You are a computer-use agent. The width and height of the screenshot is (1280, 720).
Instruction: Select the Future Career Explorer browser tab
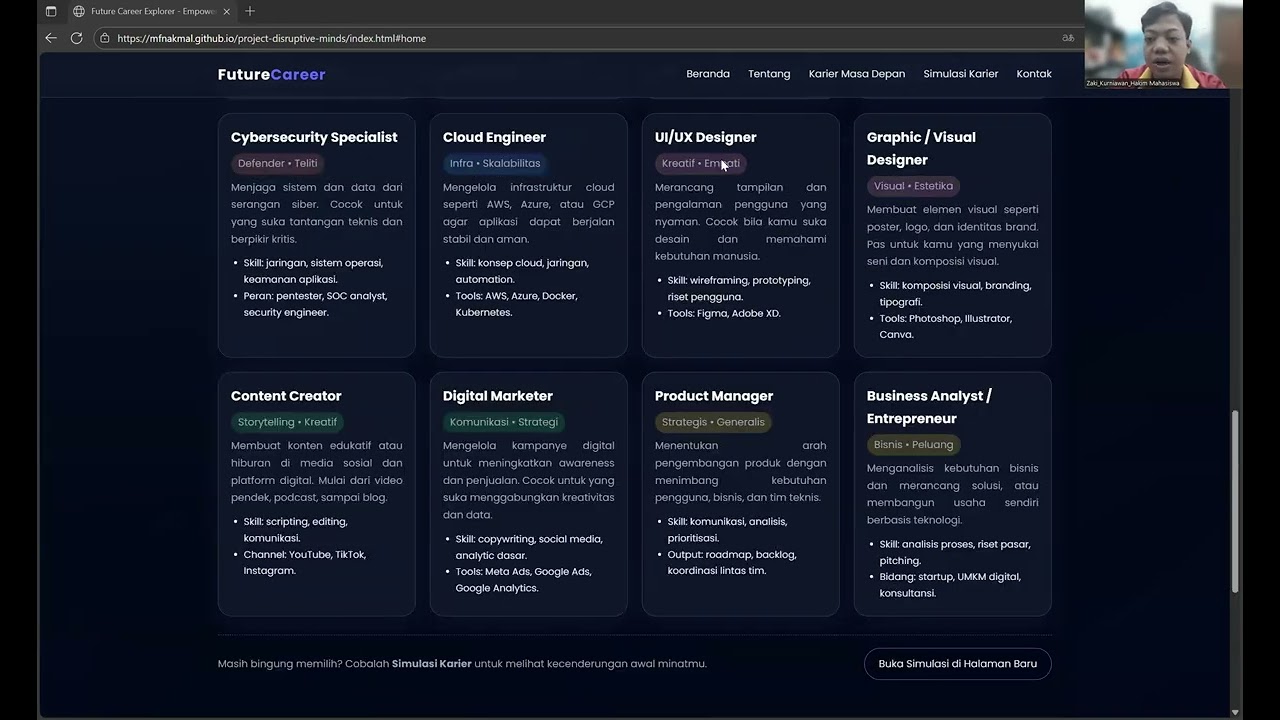click(152, 11)
